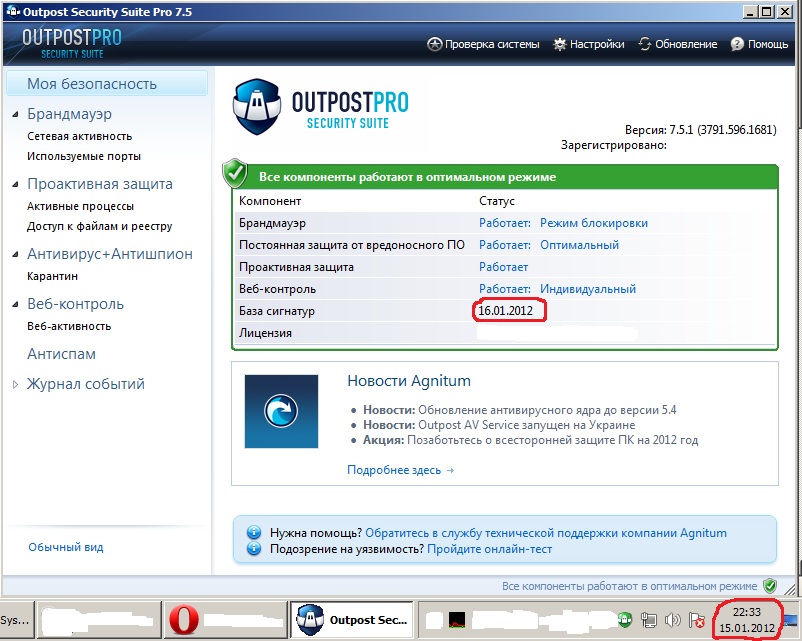802x641 pixels.
Task: Open Настройки via the gear icon
Action: pos(560,45)
